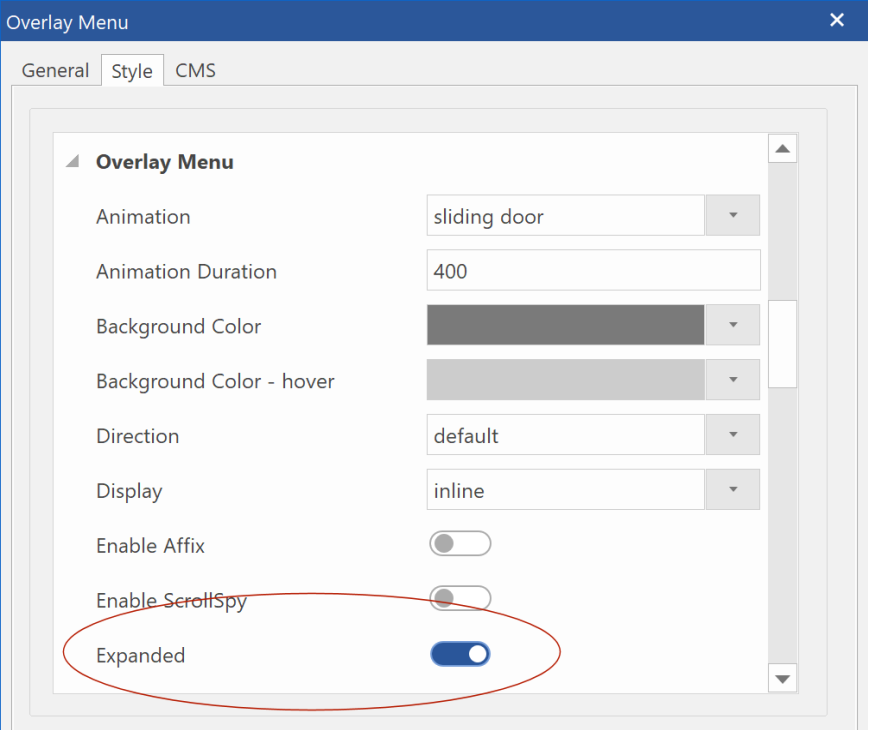
Task: Click the scrollbar down arrow
Action: [x=782, y=678]
